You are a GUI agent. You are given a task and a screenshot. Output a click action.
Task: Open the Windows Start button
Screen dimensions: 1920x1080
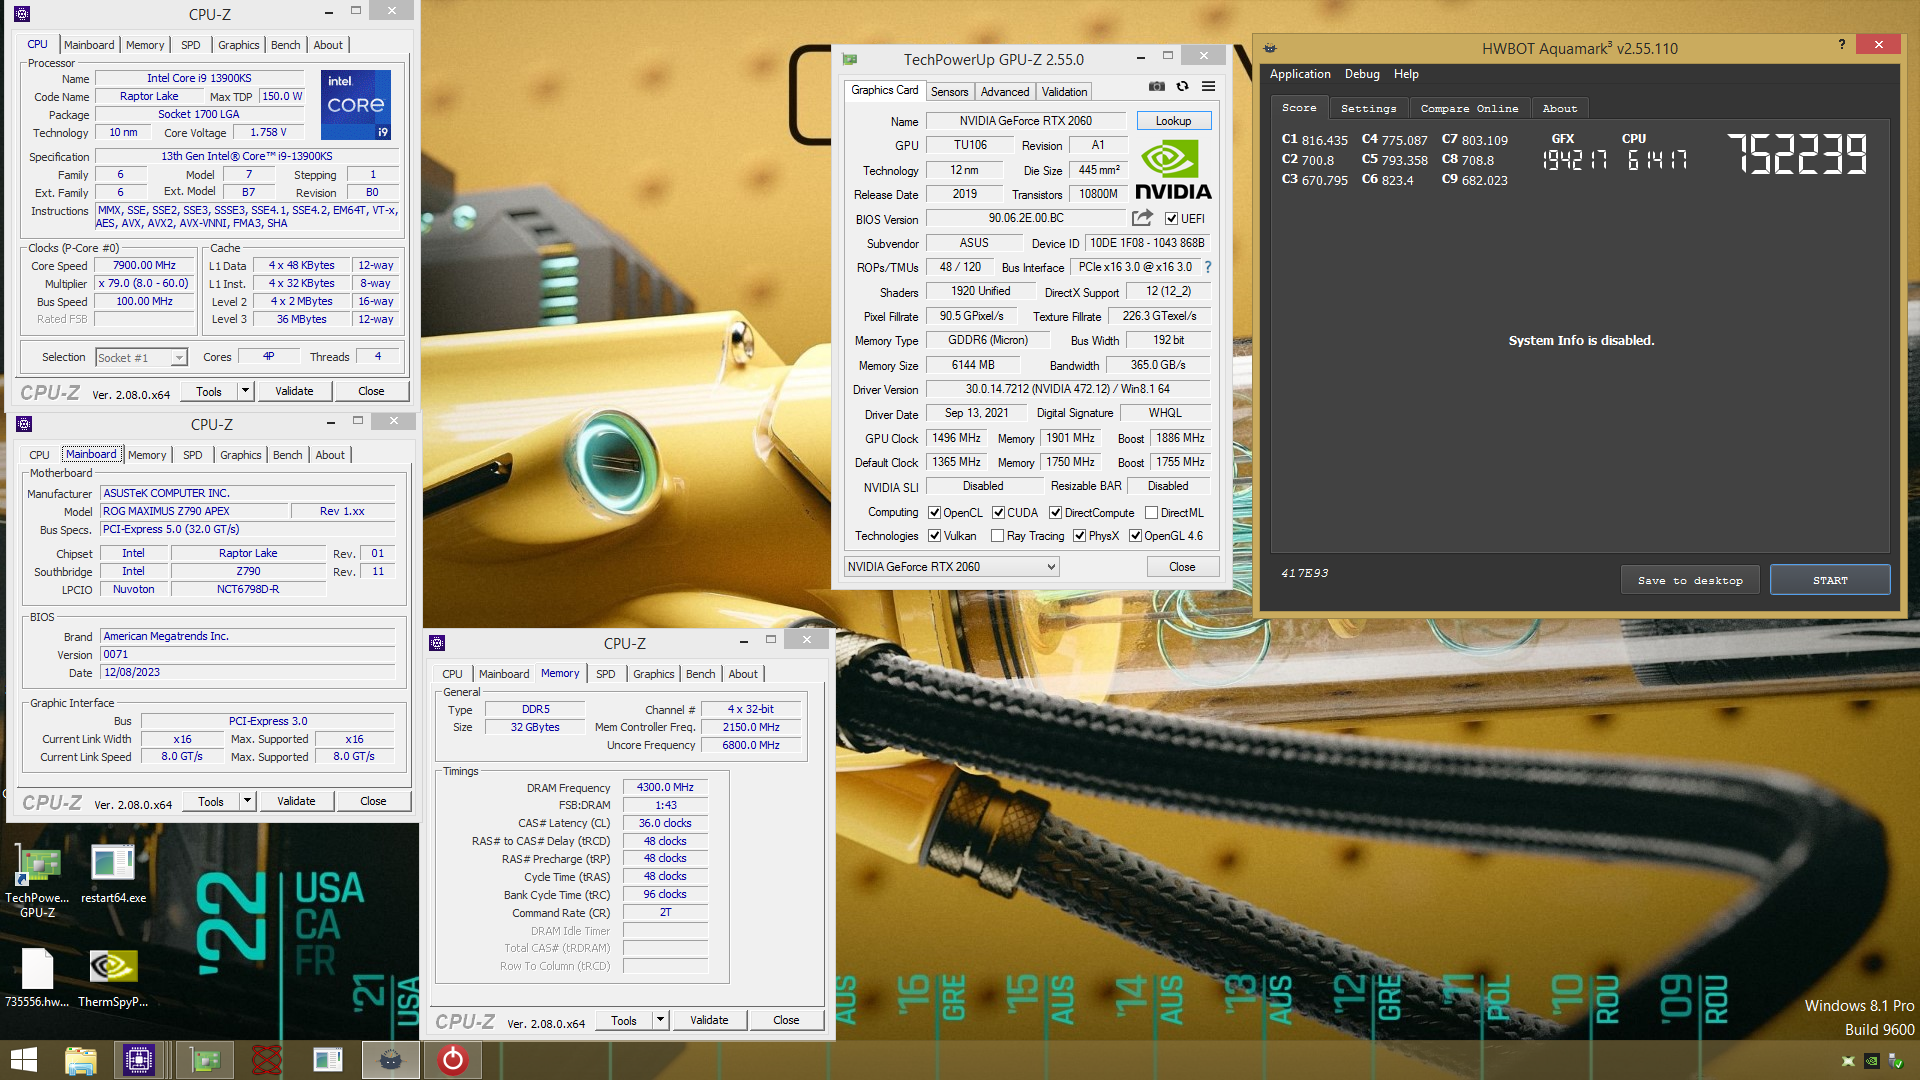24,1060
